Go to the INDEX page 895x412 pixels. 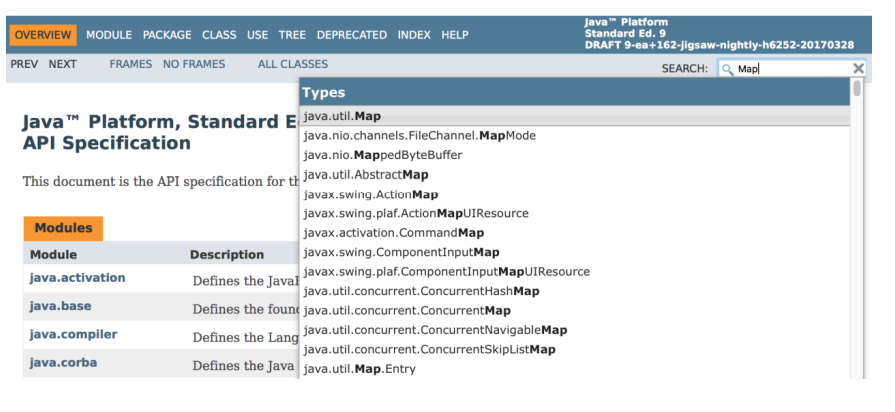pyautogui.click(x=414, y=35)
